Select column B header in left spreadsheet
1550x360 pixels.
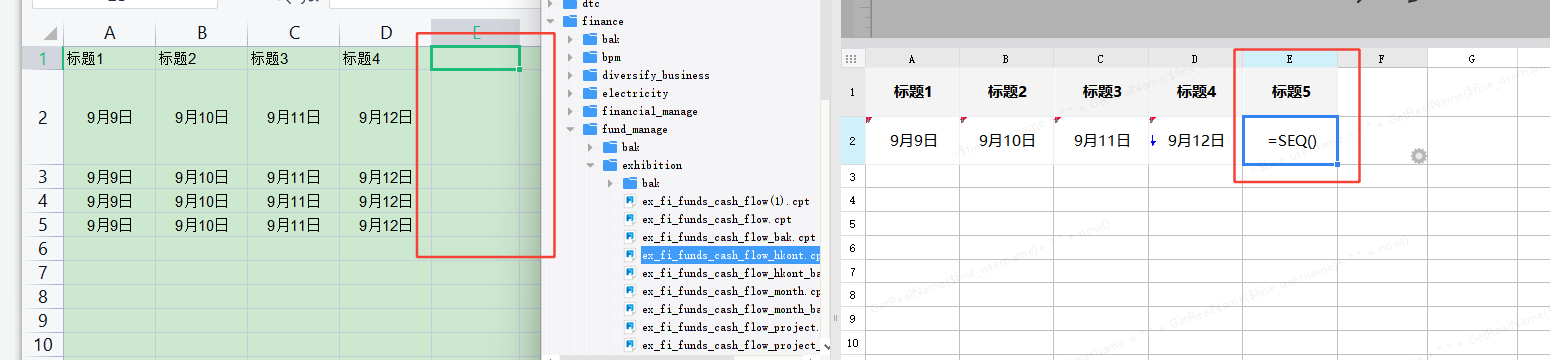201,33
